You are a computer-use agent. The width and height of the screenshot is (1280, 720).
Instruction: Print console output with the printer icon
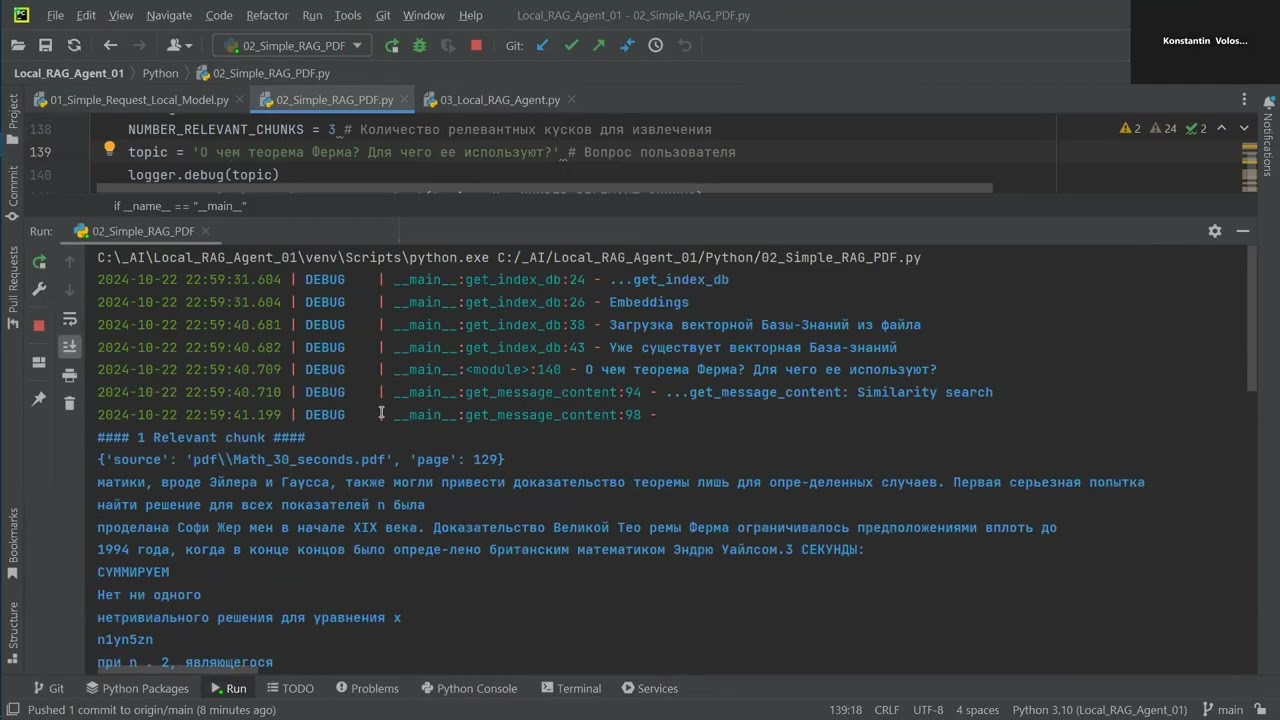(x=69, y=375)
